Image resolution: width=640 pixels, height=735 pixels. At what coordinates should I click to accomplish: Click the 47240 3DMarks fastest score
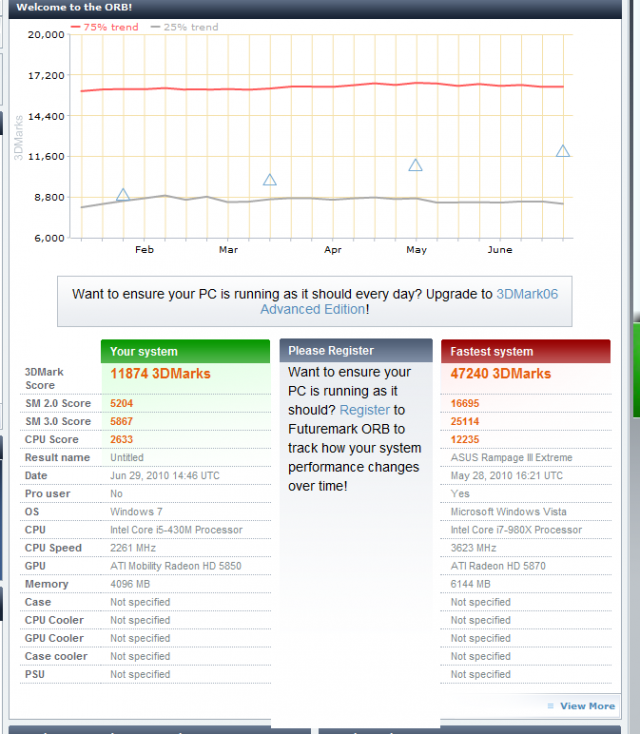[501, 374]
